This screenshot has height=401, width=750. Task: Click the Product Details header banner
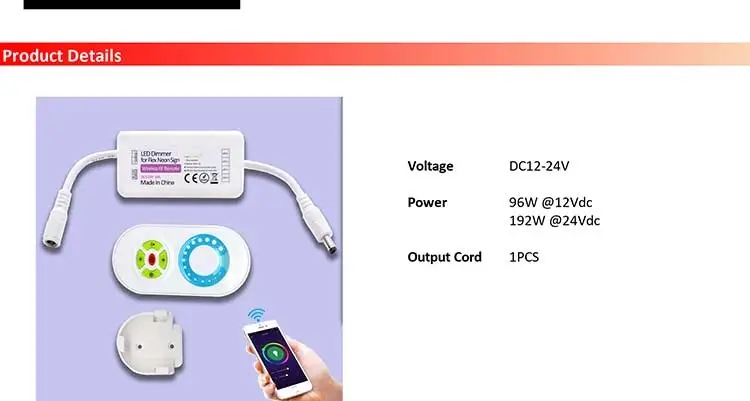[375, 55]
